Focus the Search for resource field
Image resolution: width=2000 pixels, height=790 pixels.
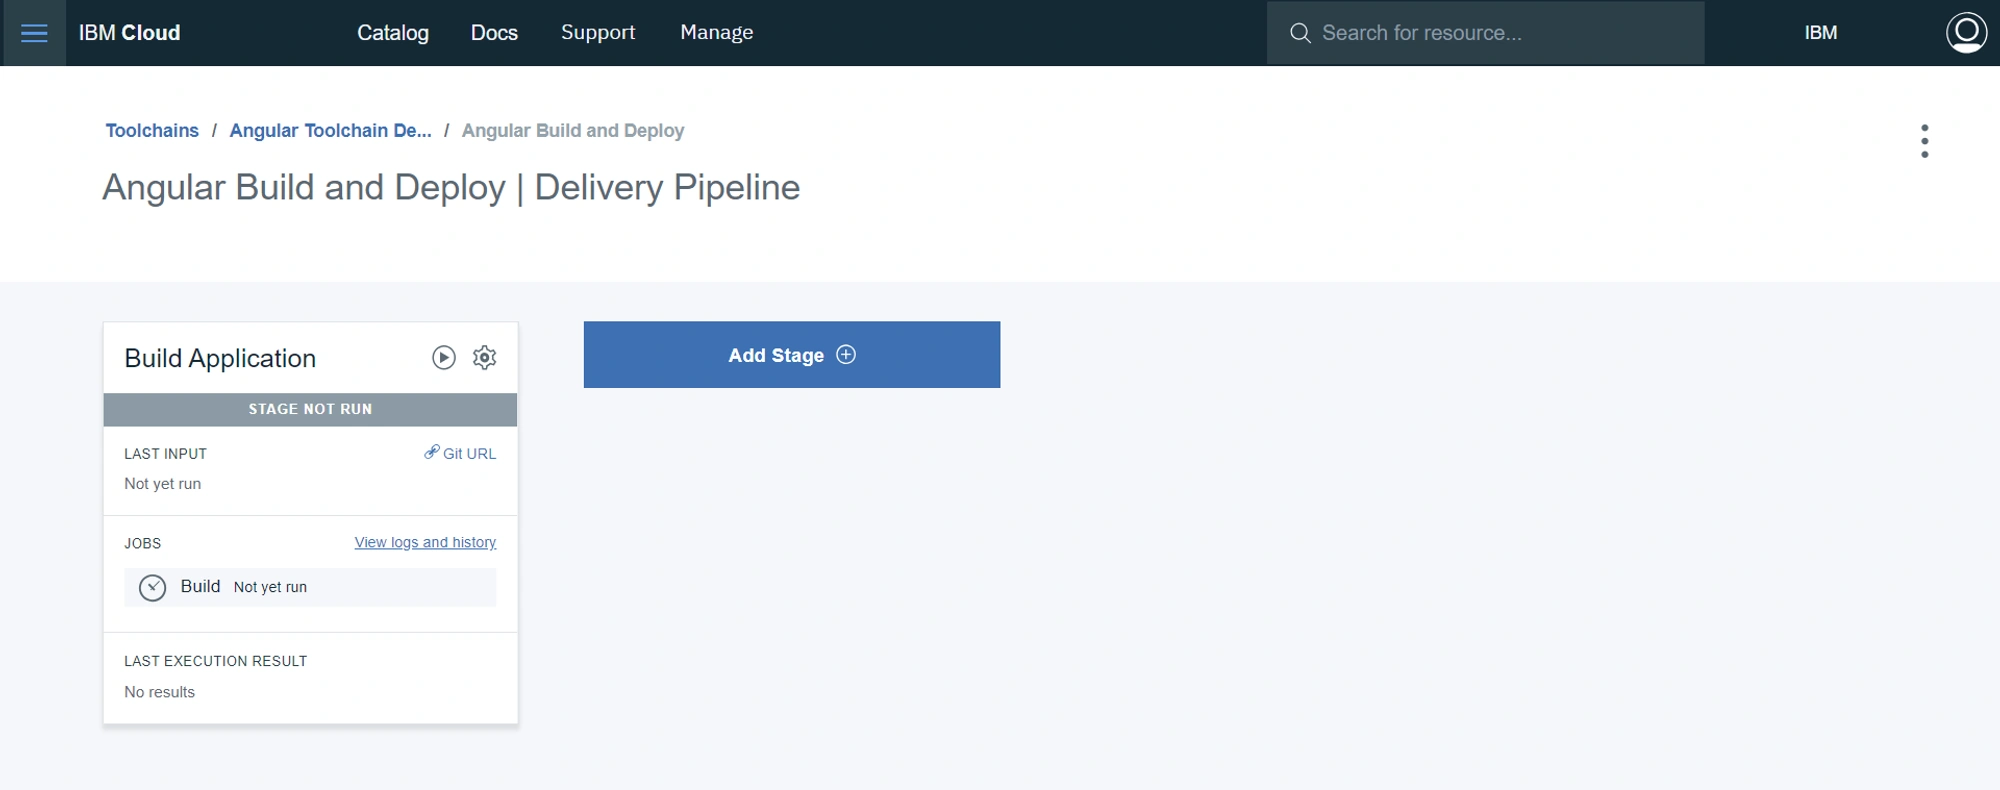[1485, 33]
